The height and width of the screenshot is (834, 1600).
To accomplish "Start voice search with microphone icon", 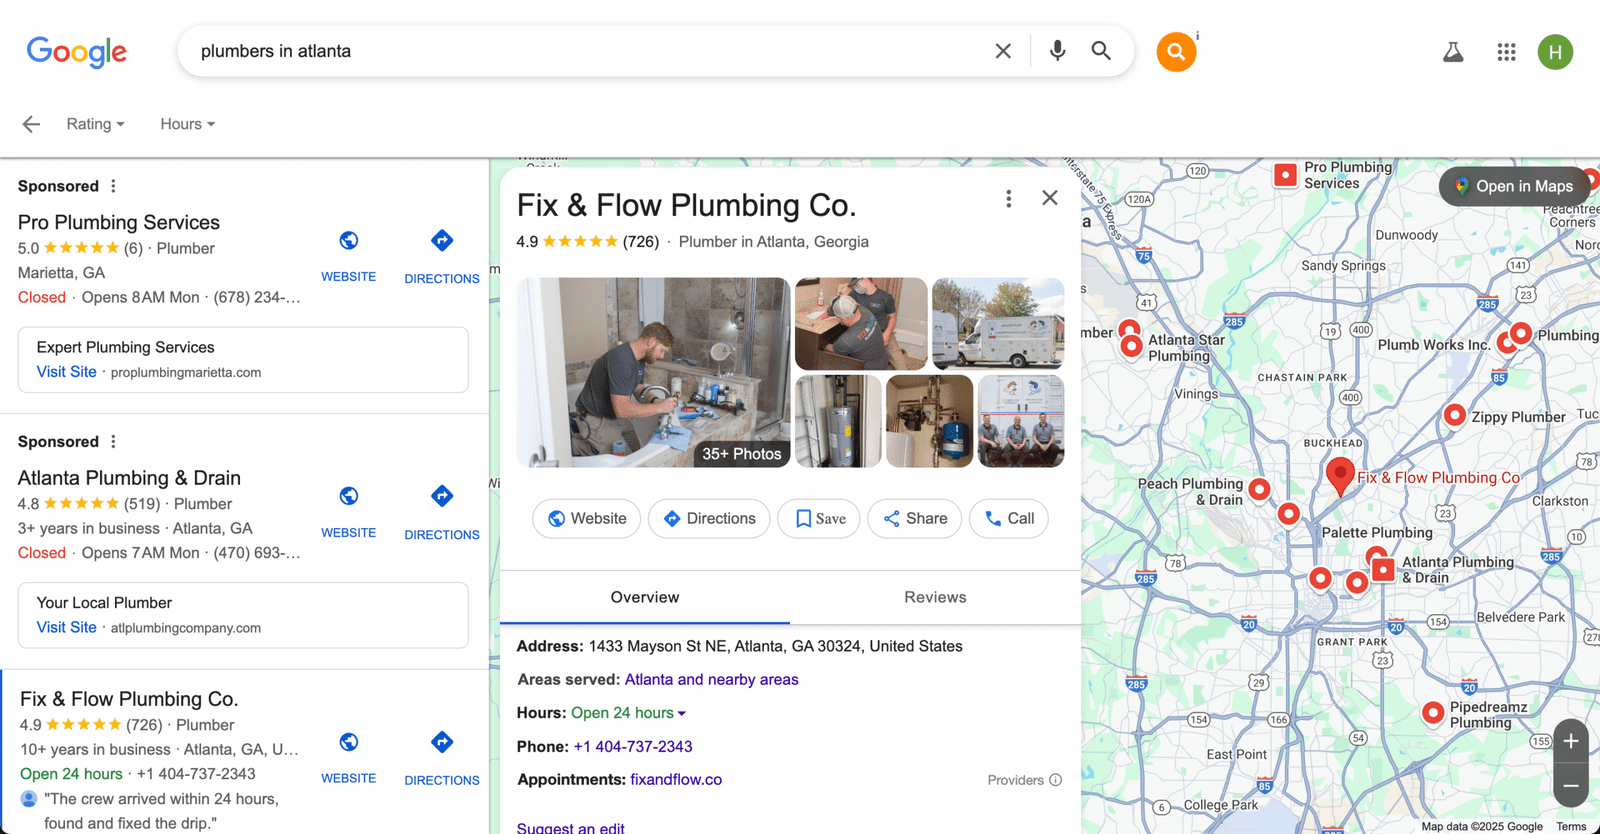I will [x=1057, y=51].
